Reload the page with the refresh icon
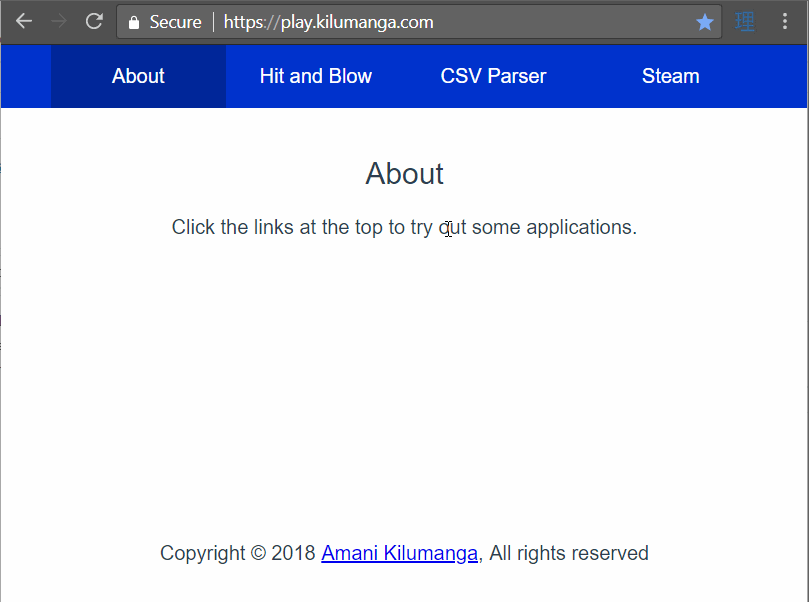Viewport: 809px width, 602px height. point(94,22)
